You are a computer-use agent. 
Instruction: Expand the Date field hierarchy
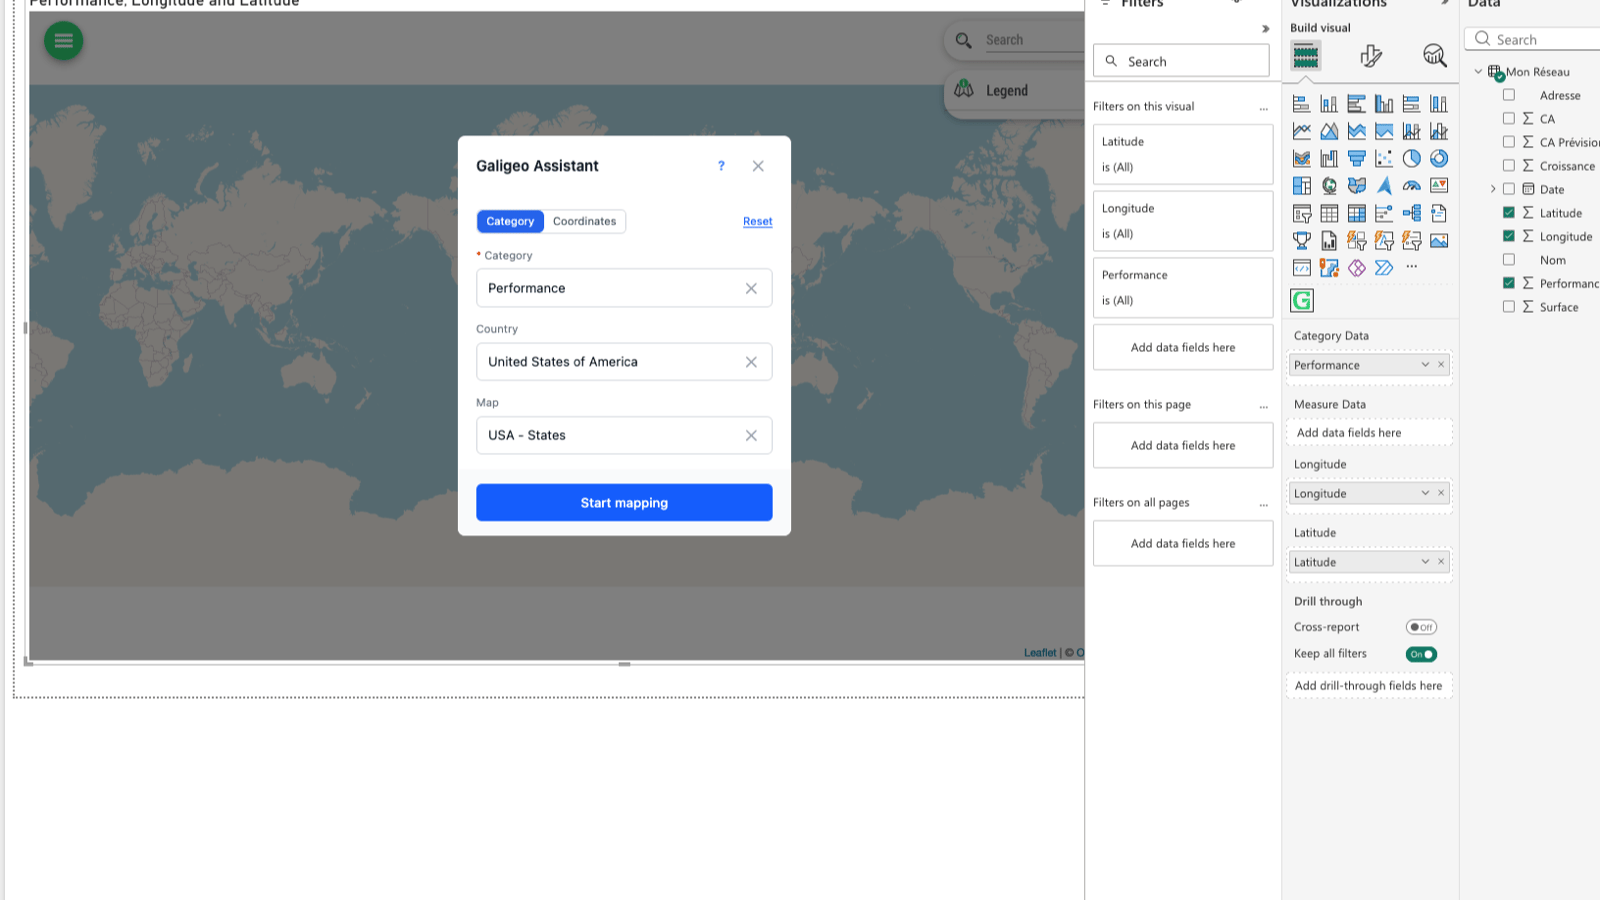1492,189
